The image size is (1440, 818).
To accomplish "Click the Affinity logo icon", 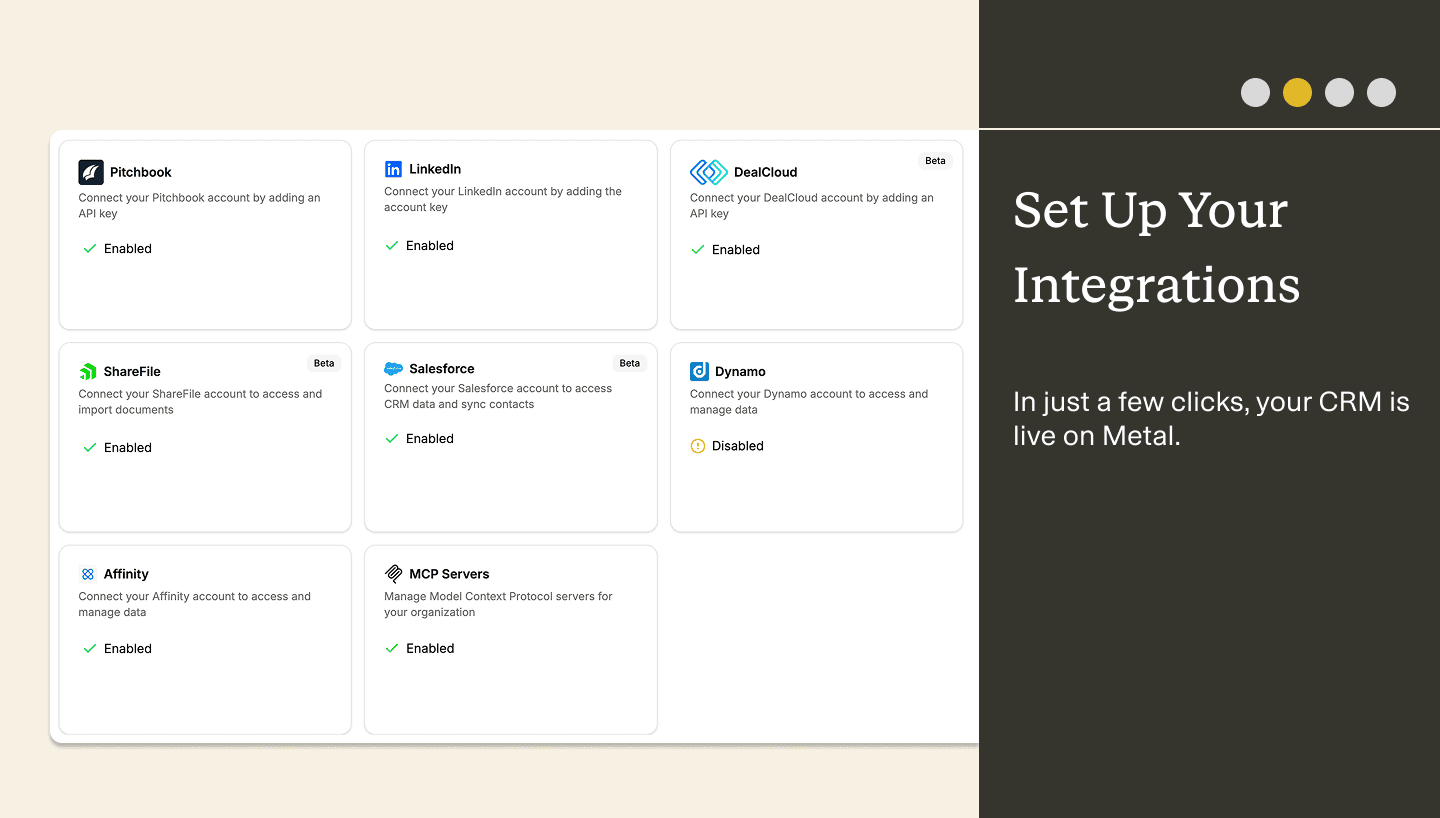I will 88,574.
